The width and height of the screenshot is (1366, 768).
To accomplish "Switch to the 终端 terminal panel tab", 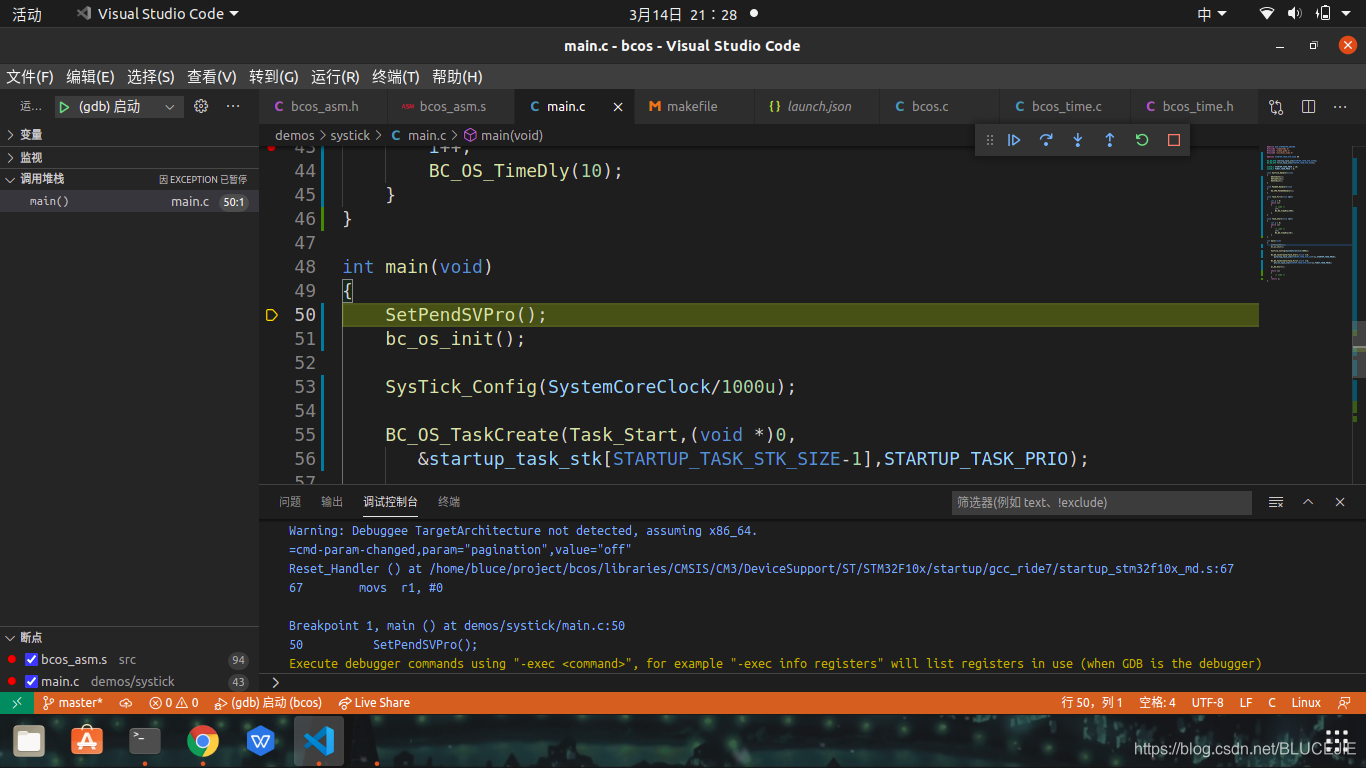I will (449, 502).
